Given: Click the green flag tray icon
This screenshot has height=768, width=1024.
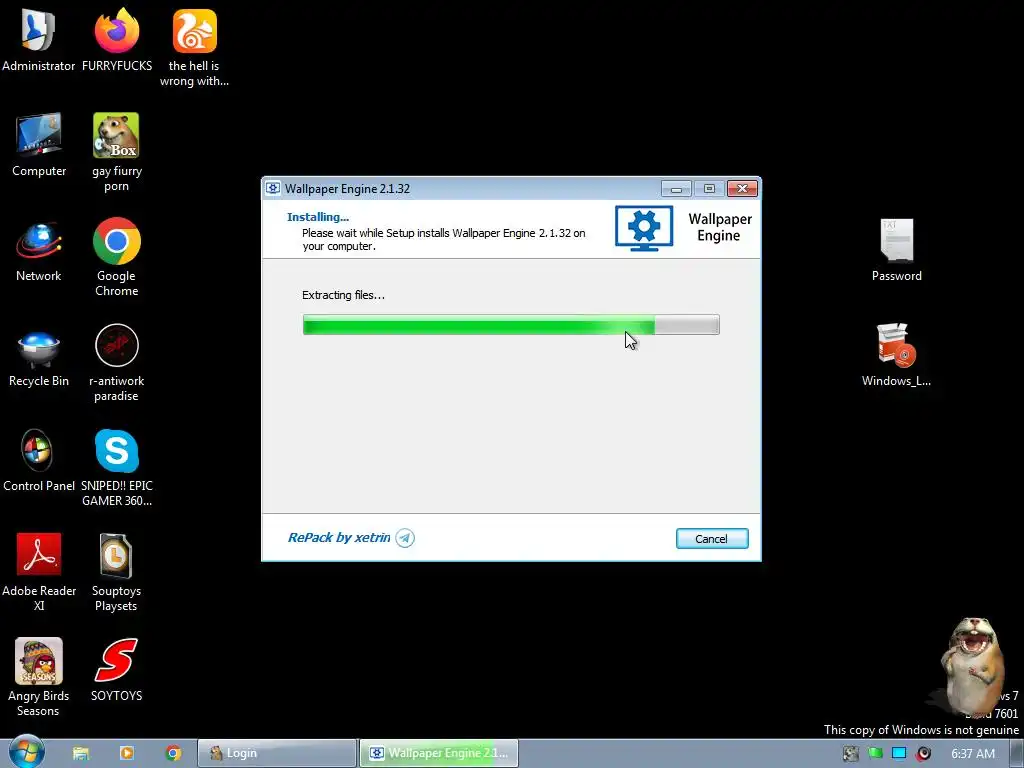Looking at the screenshot, I should click(875, 754).
